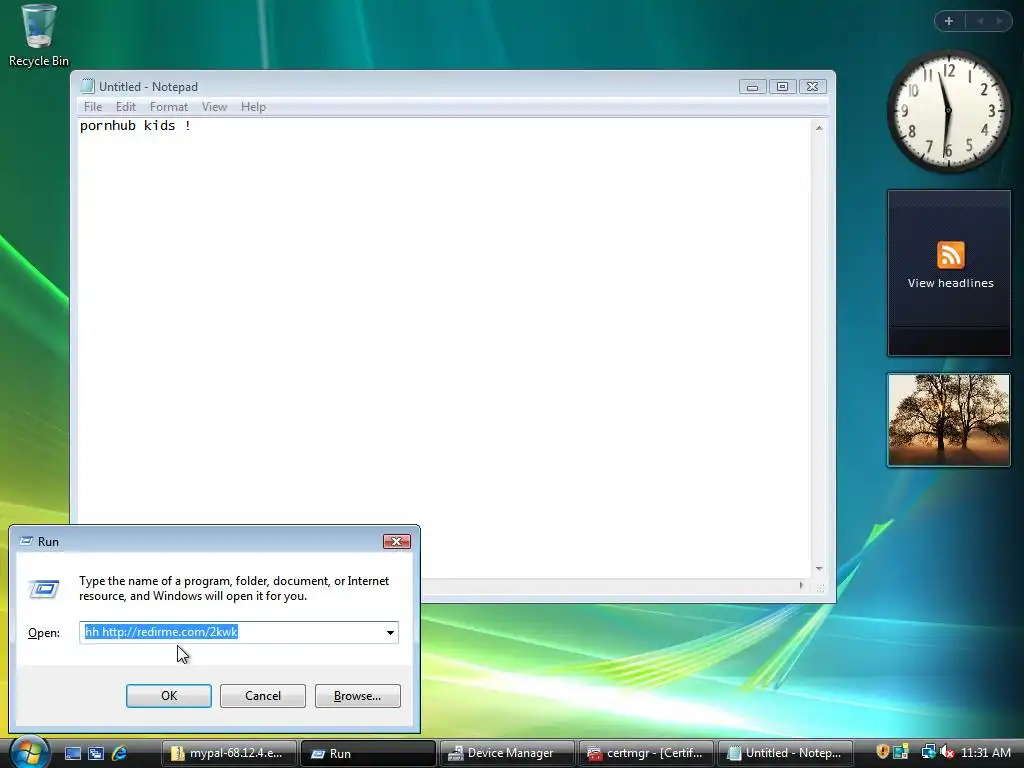
Task: Maximize the Notepad window
Action: [782, 87]
